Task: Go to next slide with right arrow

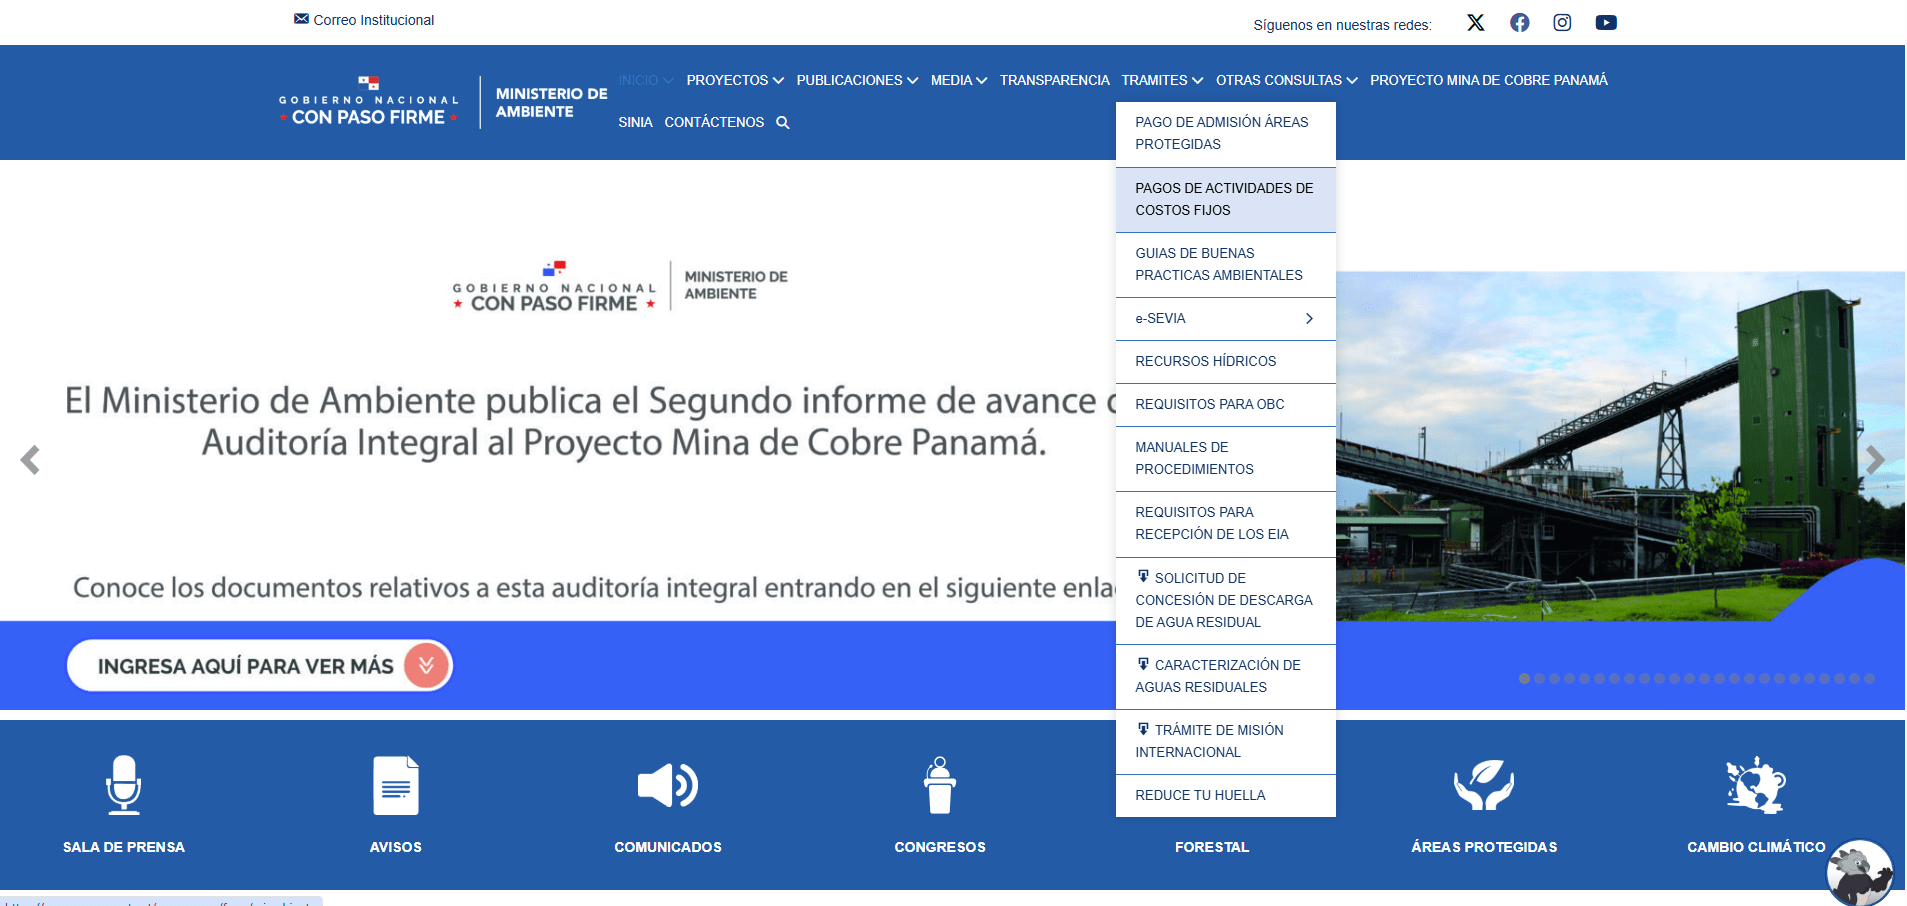Action: tap(1875, 460)
